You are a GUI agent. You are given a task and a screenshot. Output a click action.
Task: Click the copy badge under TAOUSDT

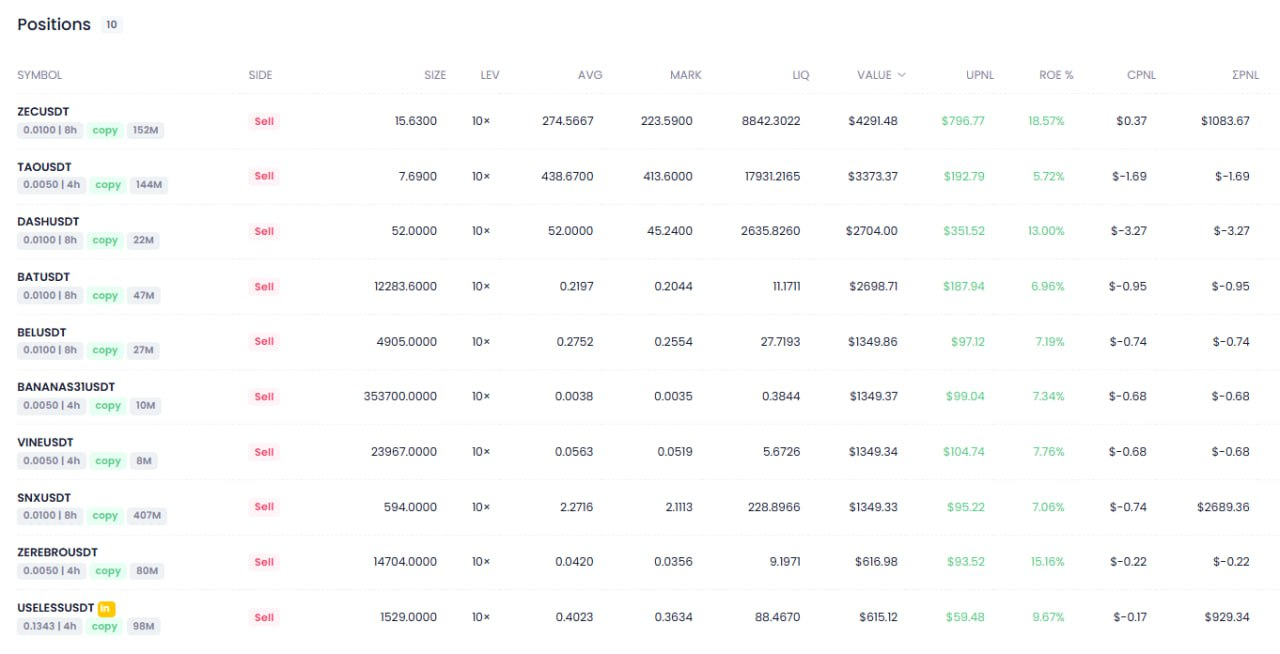(x=107, y=185)
